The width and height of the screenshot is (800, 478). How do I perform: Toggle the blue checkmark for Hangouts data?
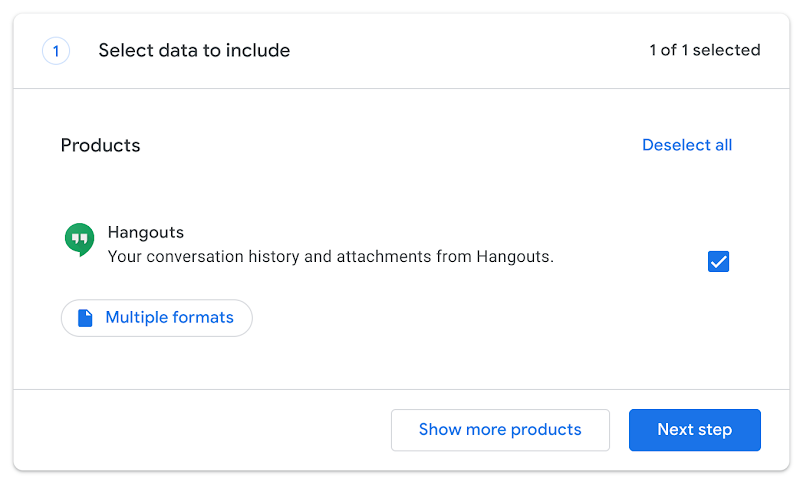pyautogui.click(x=718, y=262)
